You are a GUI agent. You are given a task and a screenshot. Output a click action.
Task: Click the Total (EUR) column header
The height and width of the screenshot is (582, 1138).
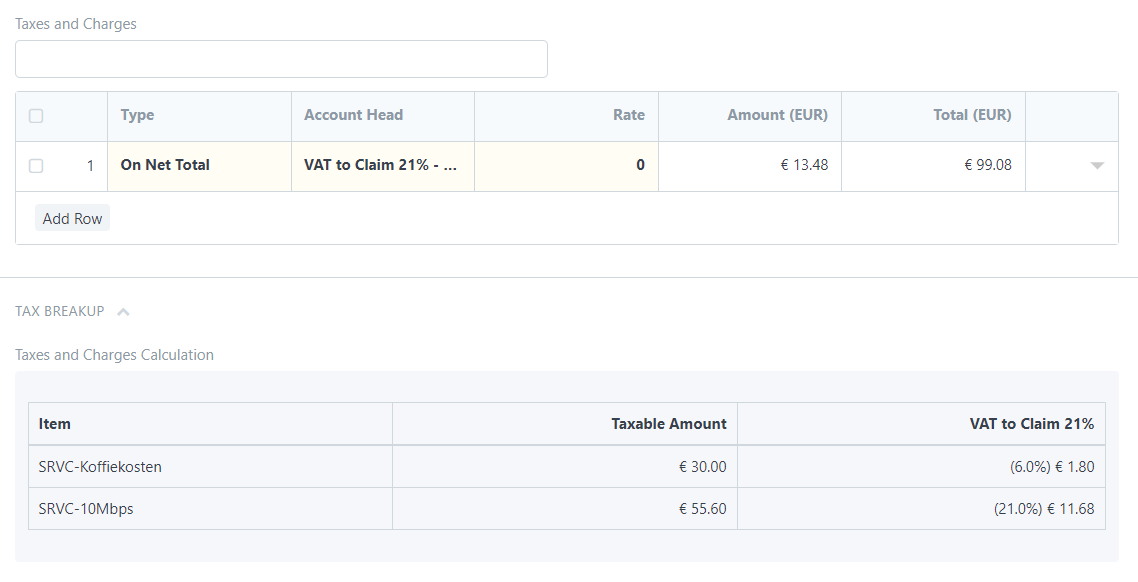click(972, 115)
